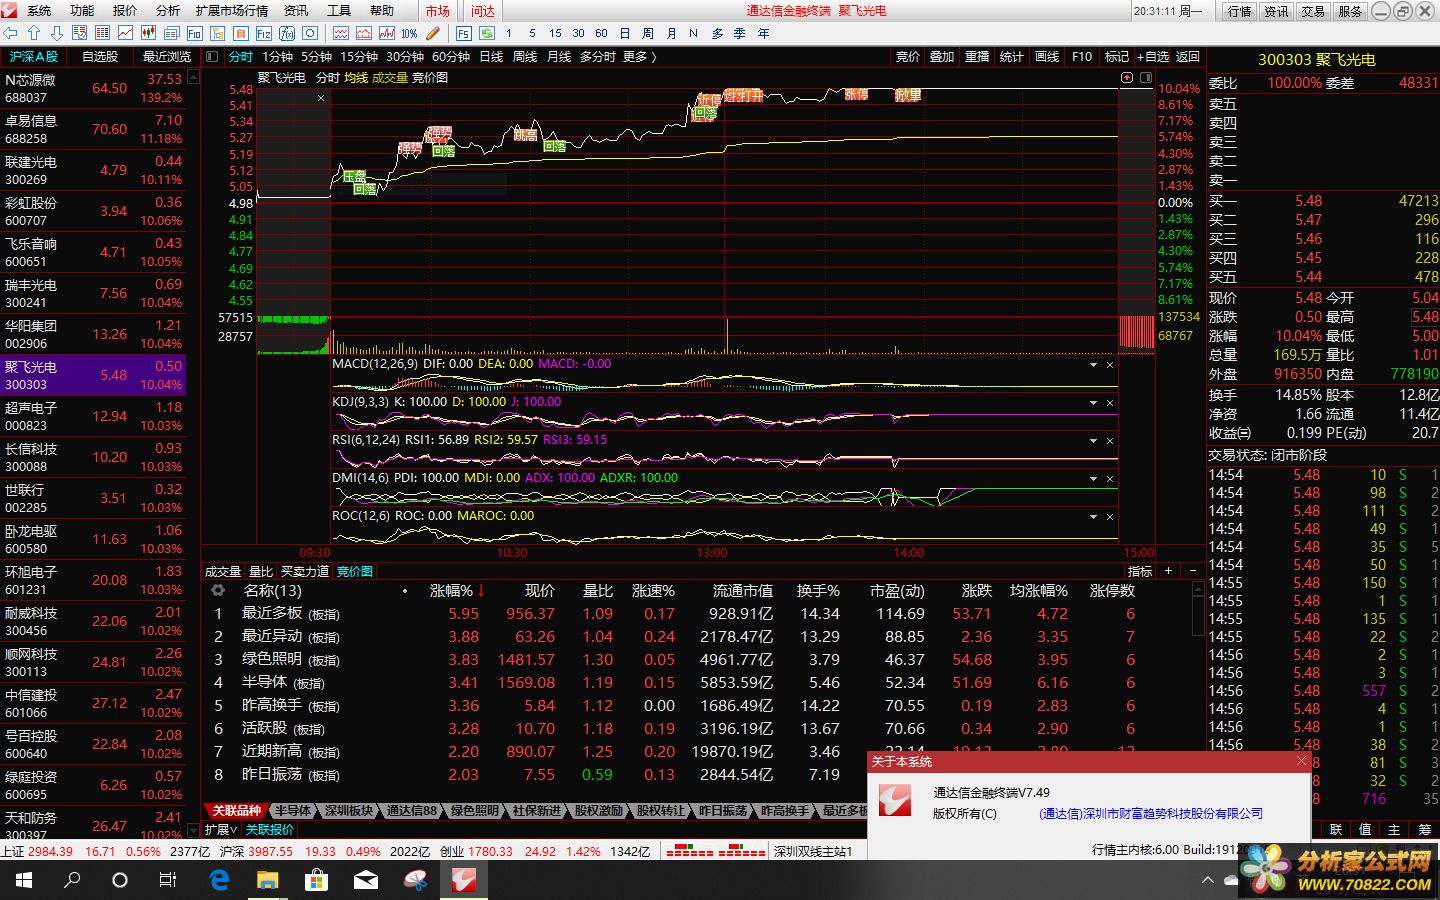The image size is (1440, 900).
Task: Click the panel layout icon beside 分时
Action: (x=212, y=57)
